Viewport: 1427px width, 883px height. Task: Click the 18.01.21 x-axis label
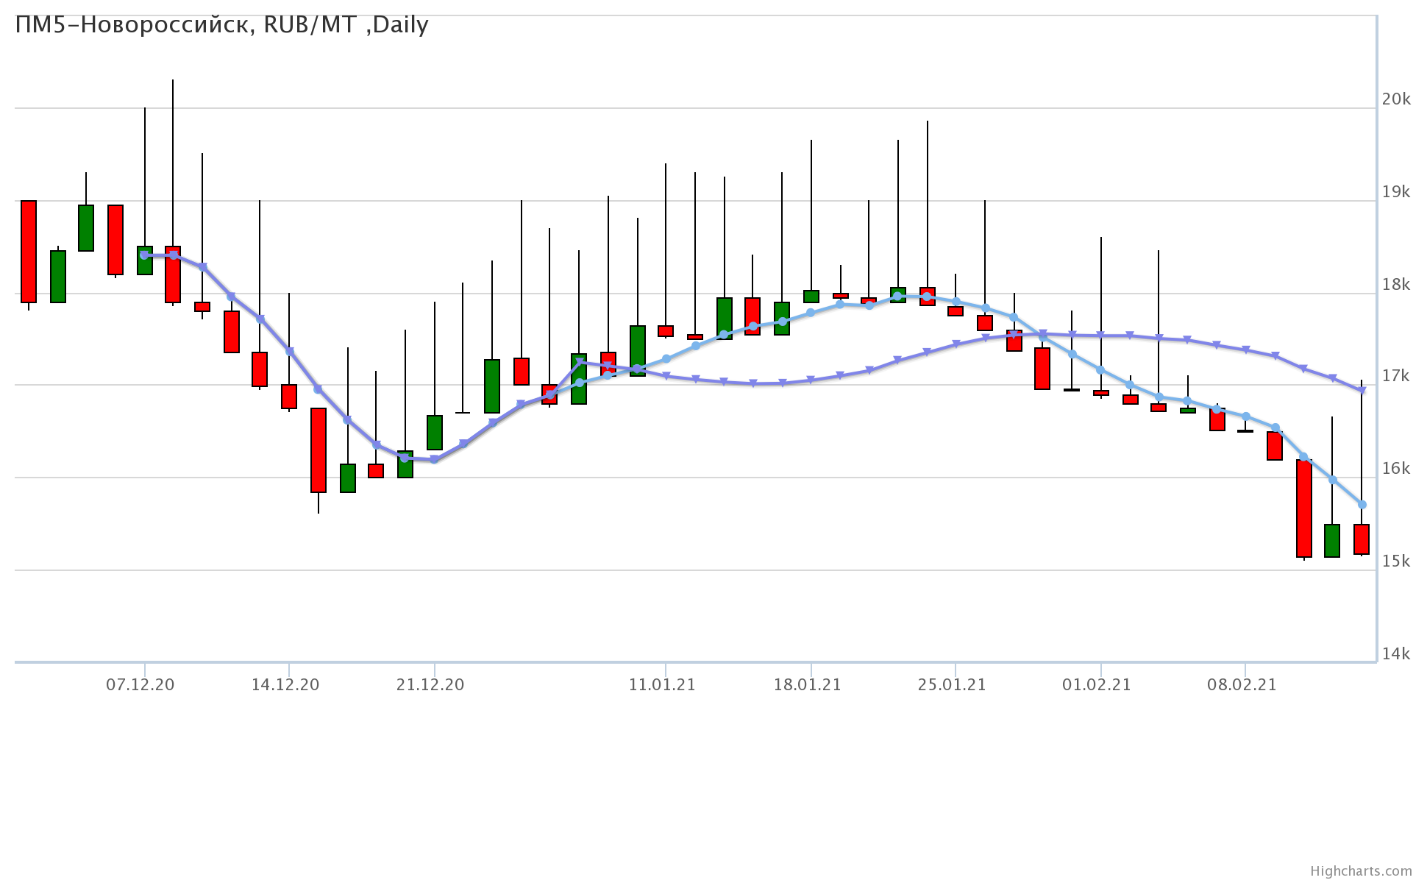(x=807, y=684)
